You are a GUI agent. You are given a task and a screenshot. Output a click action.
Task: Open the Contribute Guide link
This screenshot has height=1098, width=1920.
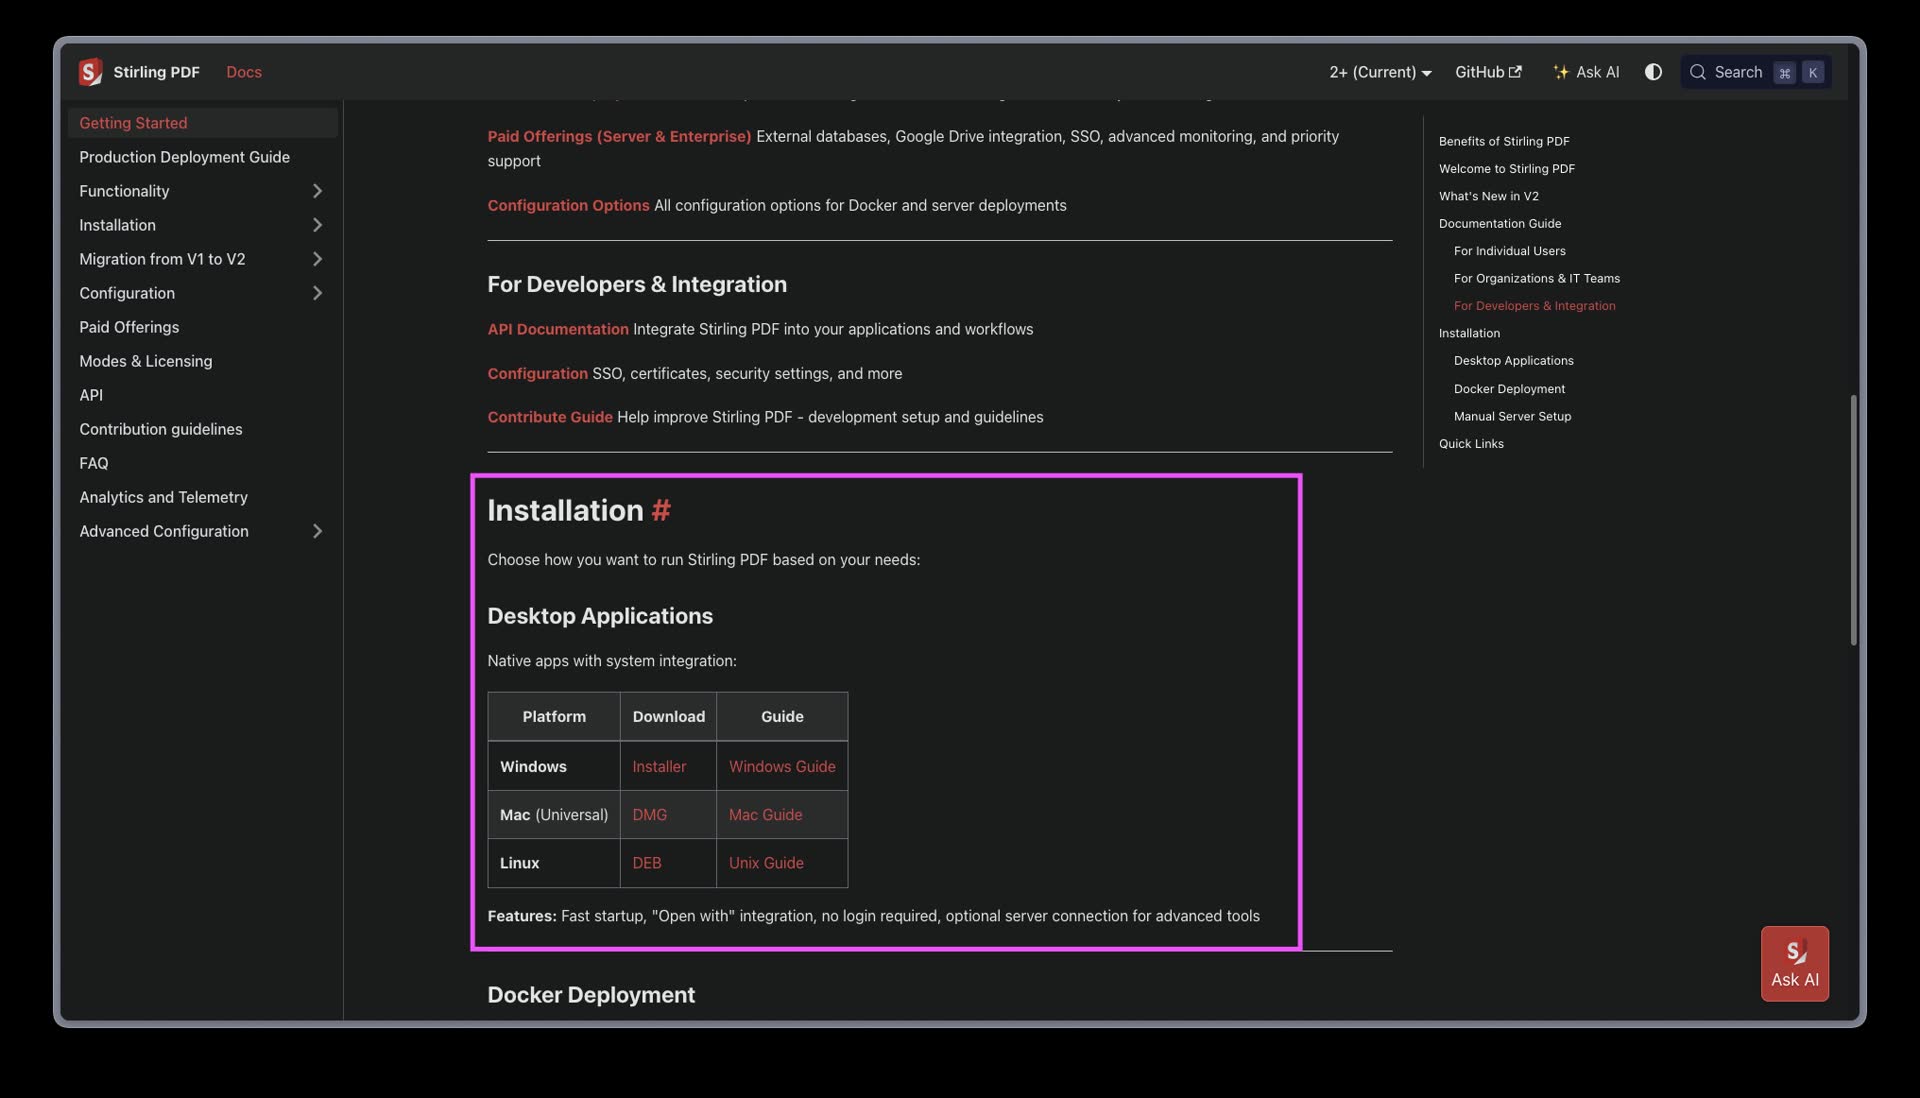[x=550, y=417]
